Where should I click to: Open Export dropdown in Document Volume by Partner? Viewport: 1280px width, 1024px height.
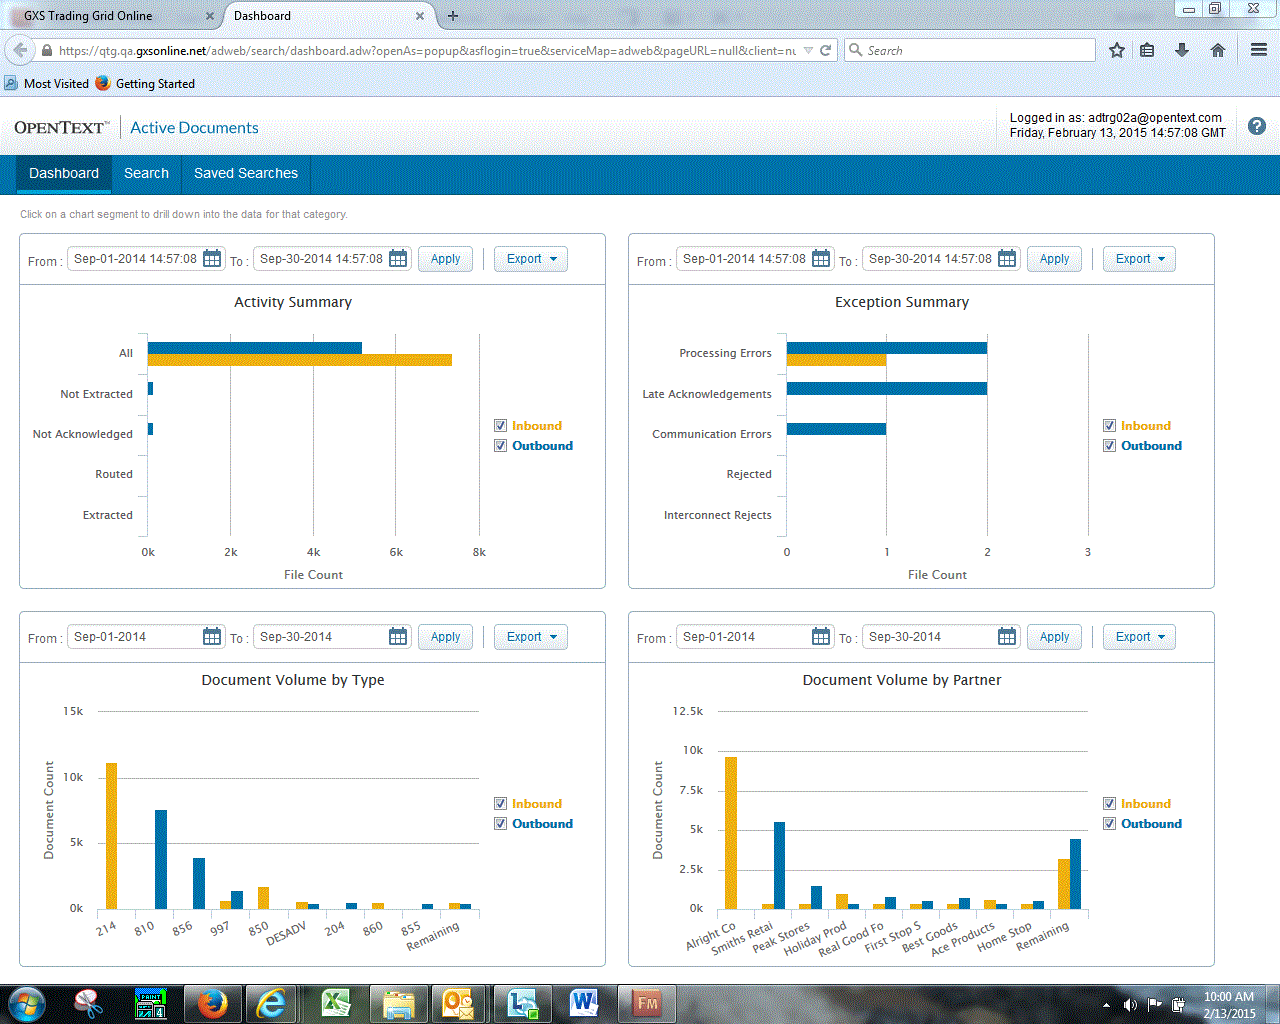tap(1139, 637)
